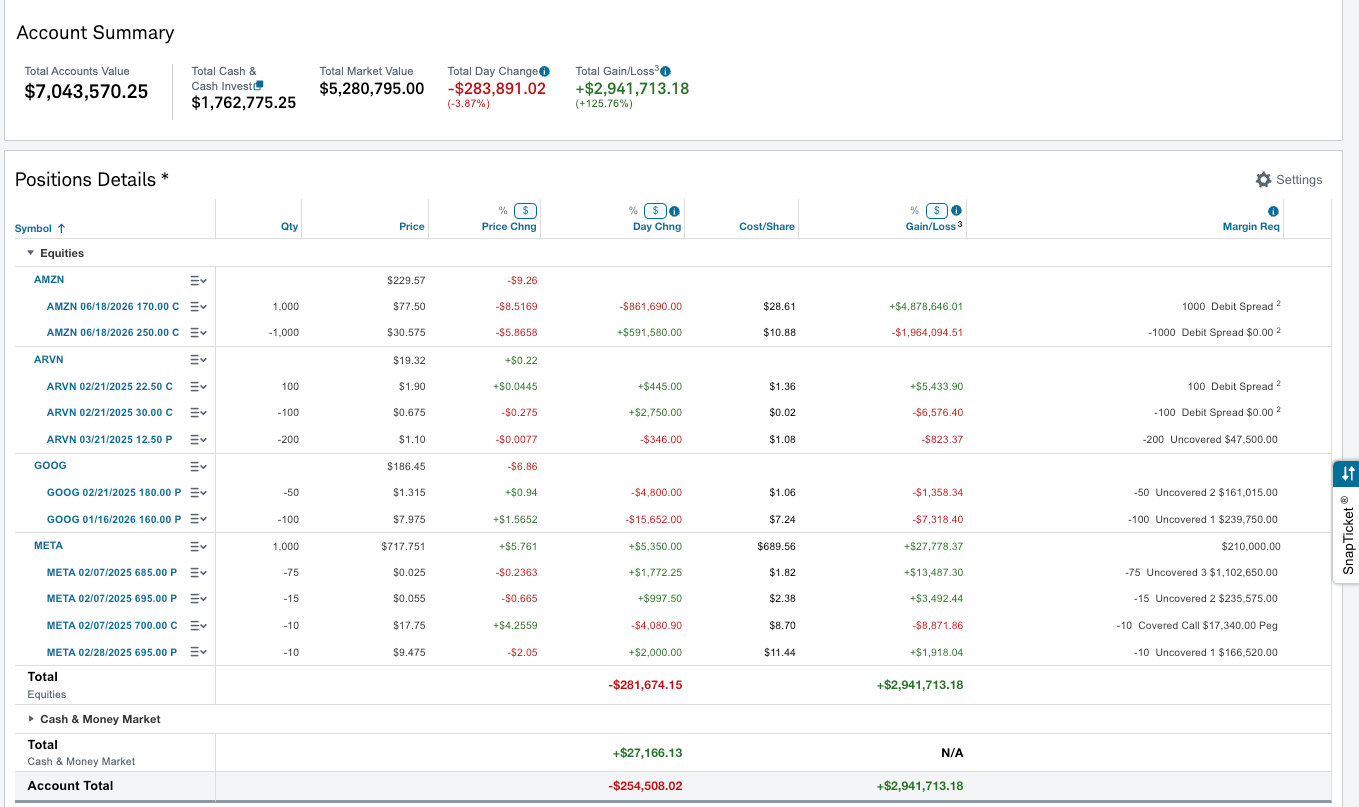Toggle the $ view for Day Chng column
The width and height of the screenshot is (1359, 807).
click(655, 211)
